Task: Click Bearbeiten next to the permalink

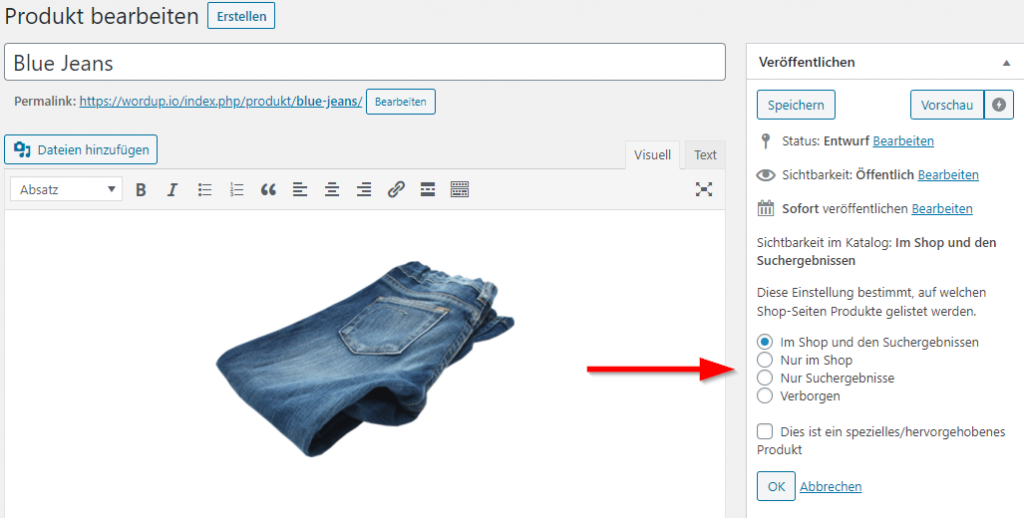Action: pos(400,102)
